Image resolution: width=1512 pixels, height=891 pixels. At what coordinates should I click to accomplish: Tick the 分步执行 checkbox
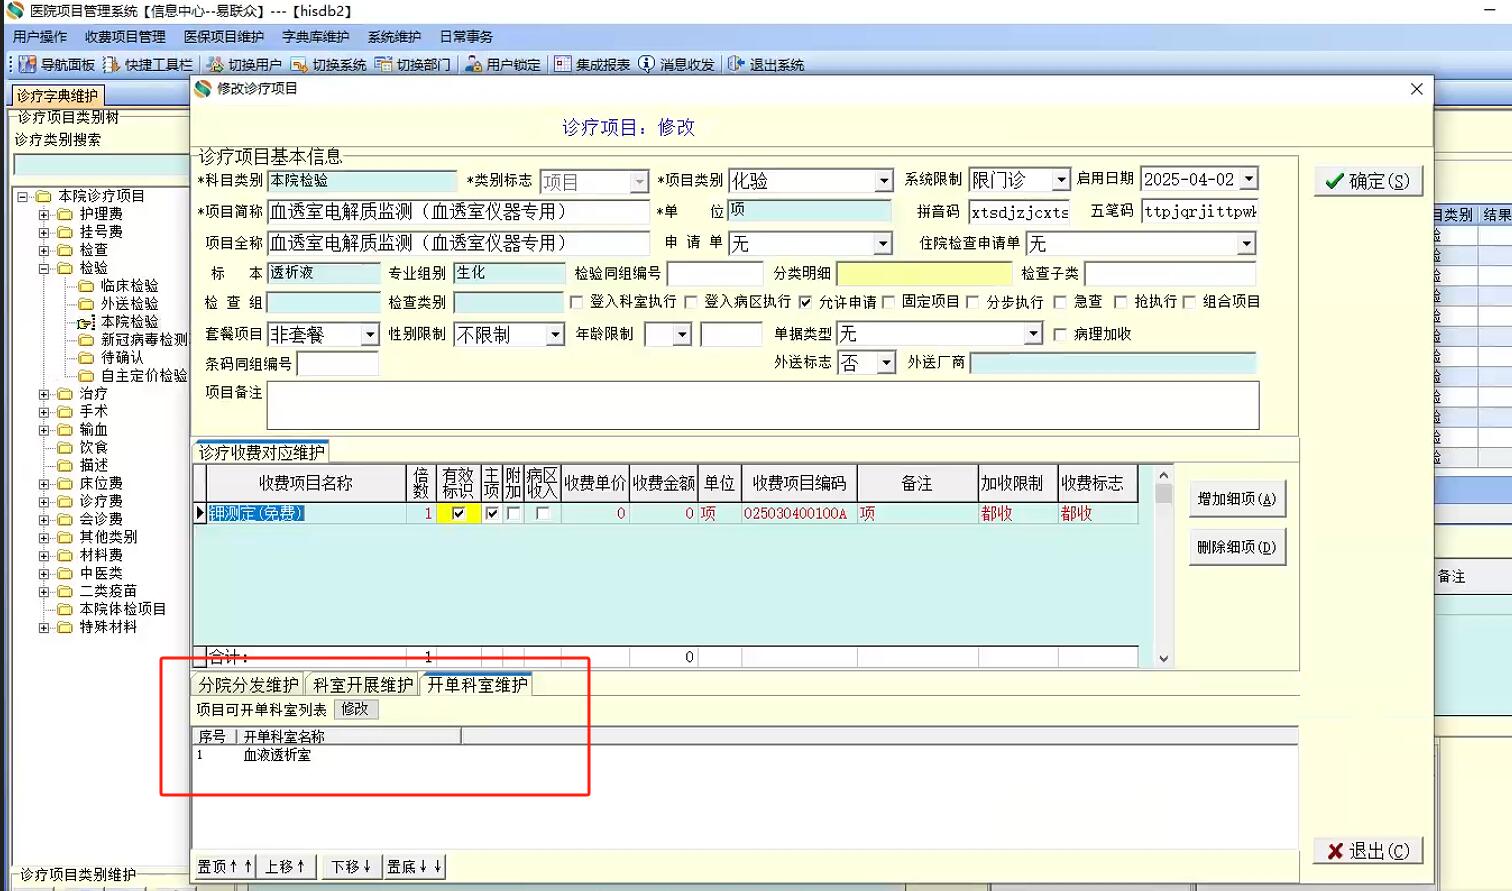tap(972, 302)
